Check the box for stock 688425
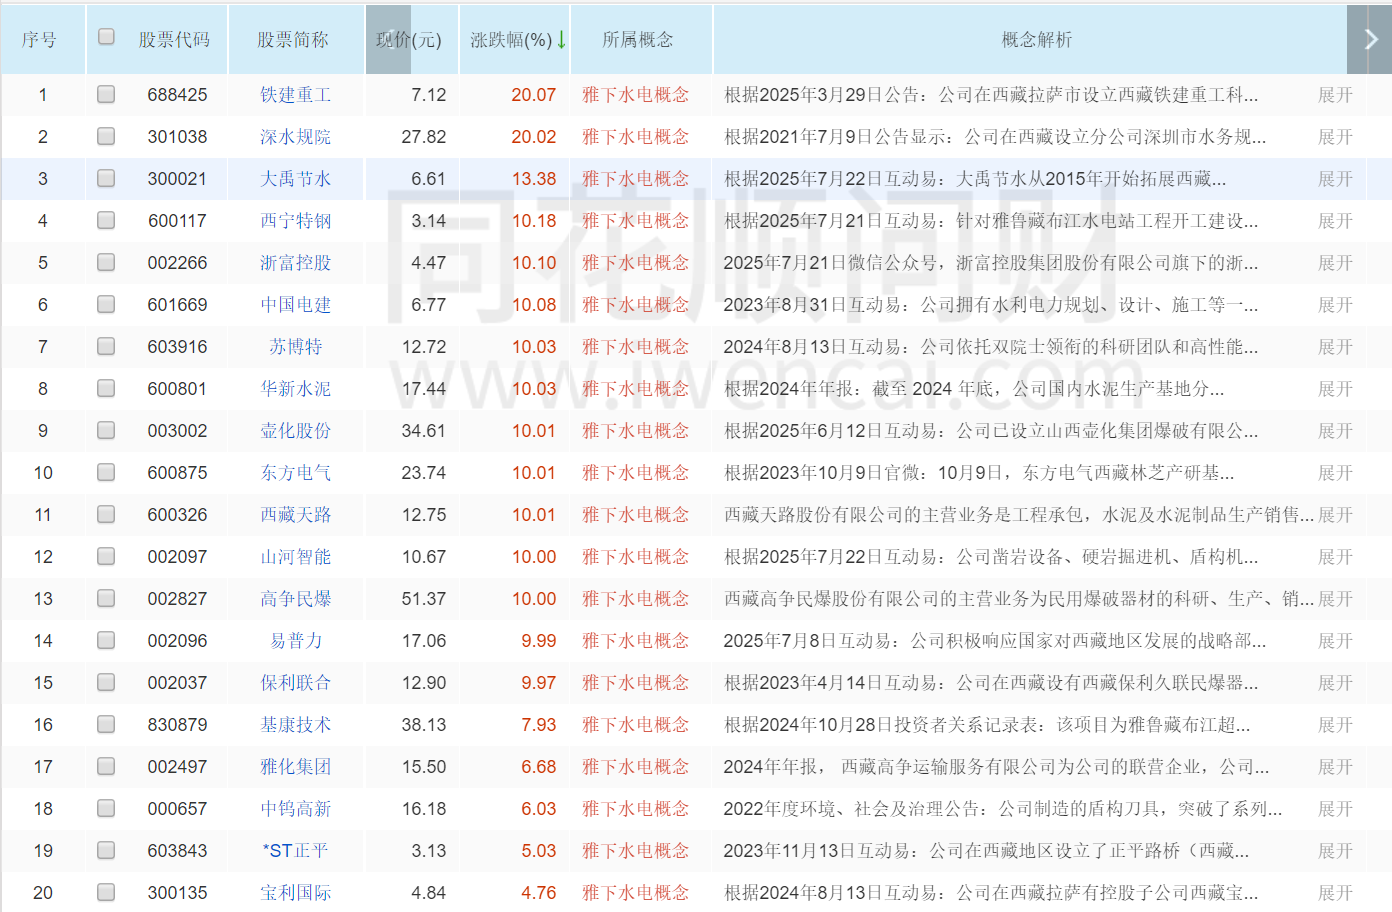The image size is (1392, 912). click(x=106, y=94)
